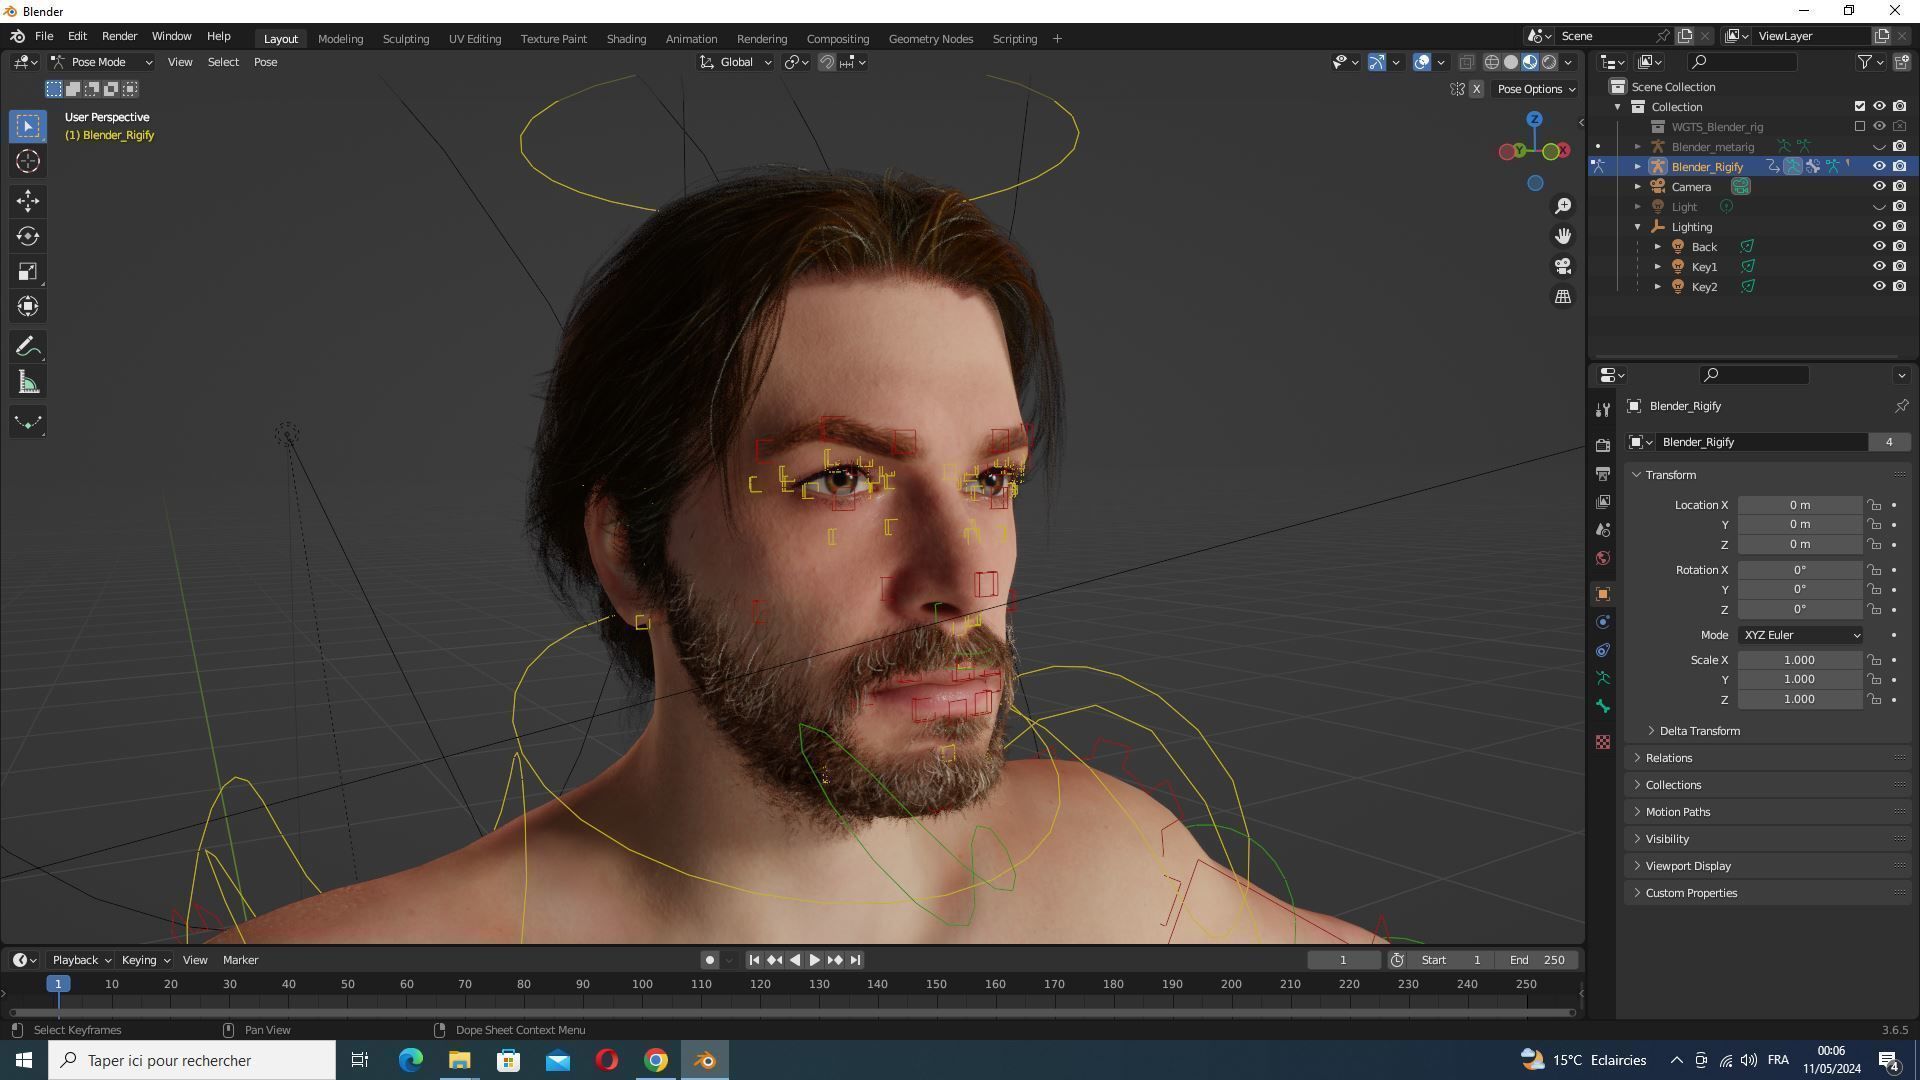1920x1080 pixels.
Task: Click the zoom view magnifier icon
Action: 1563,206
